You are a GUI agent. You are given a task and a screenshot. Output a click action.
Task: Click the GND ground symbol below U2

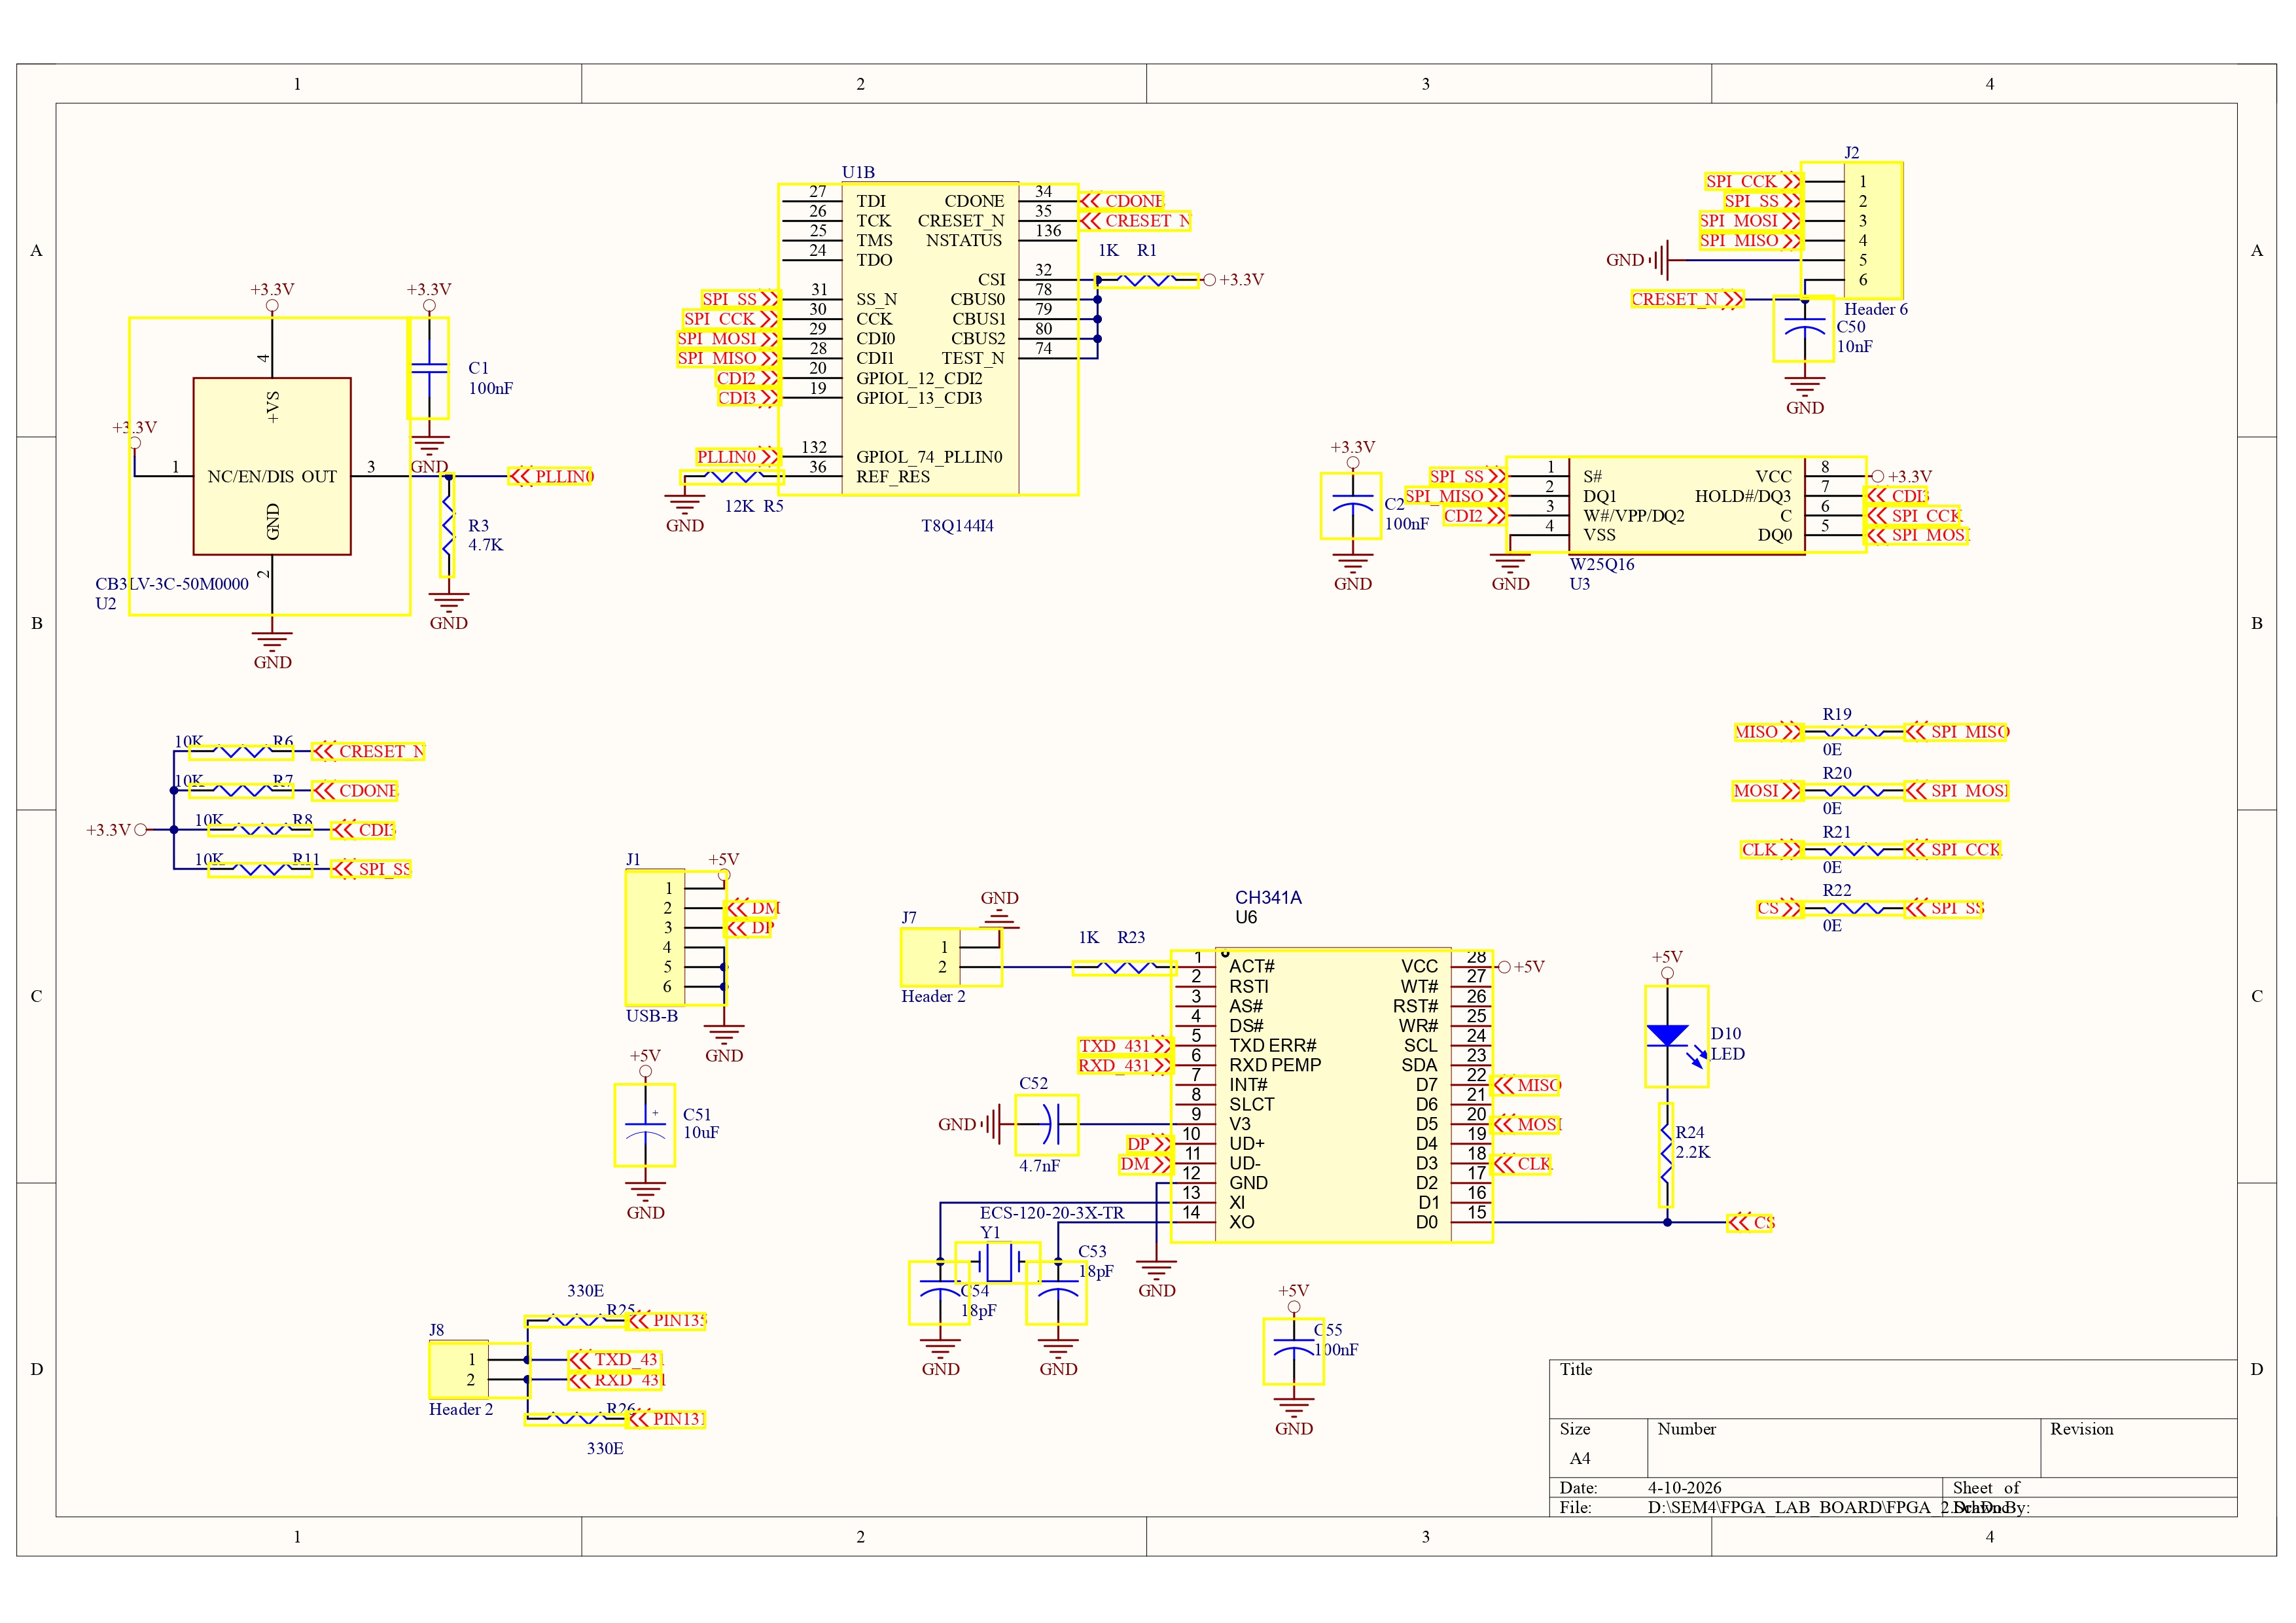pos(272,640)
